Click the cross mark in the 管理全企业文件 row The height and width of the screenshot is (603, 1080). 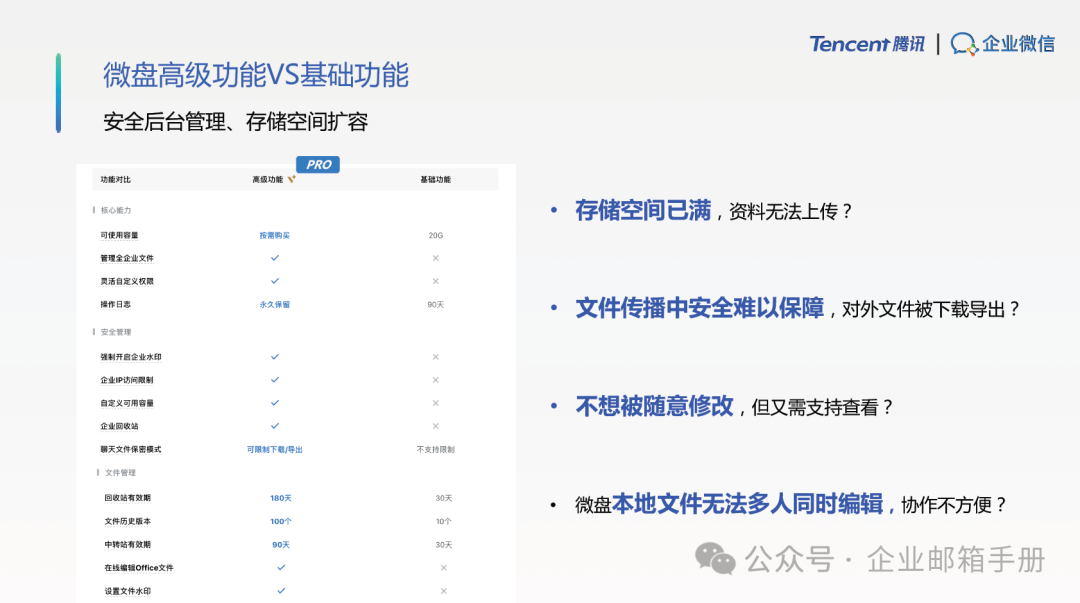pos(435,258)
